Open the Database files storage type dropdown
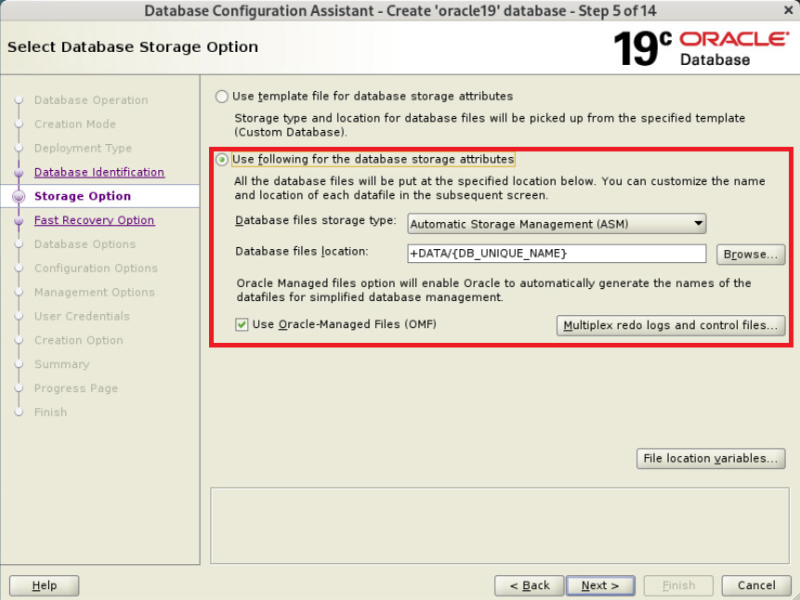Image resolution: width=800 pixels, height=600 pixels. [557, 224]
